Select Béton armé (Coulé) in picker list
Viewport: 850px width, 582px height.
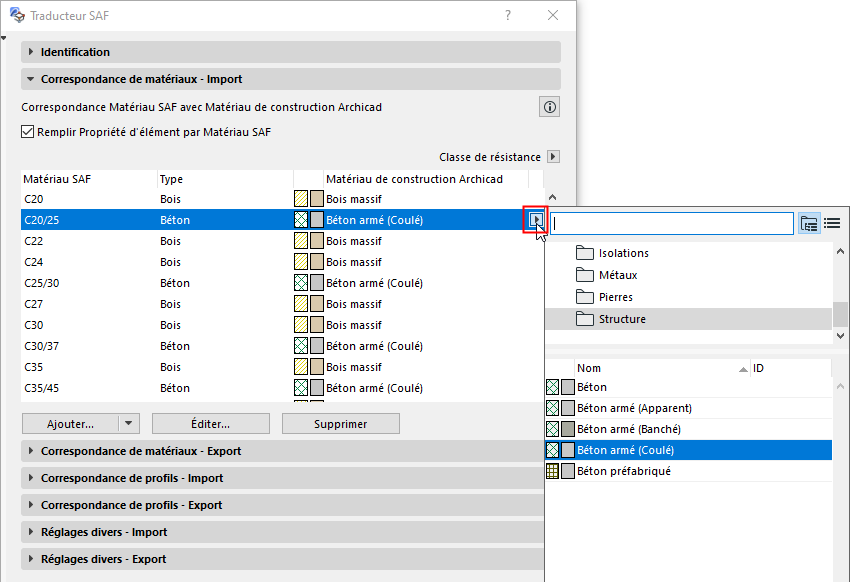click(x=688, y=450)
